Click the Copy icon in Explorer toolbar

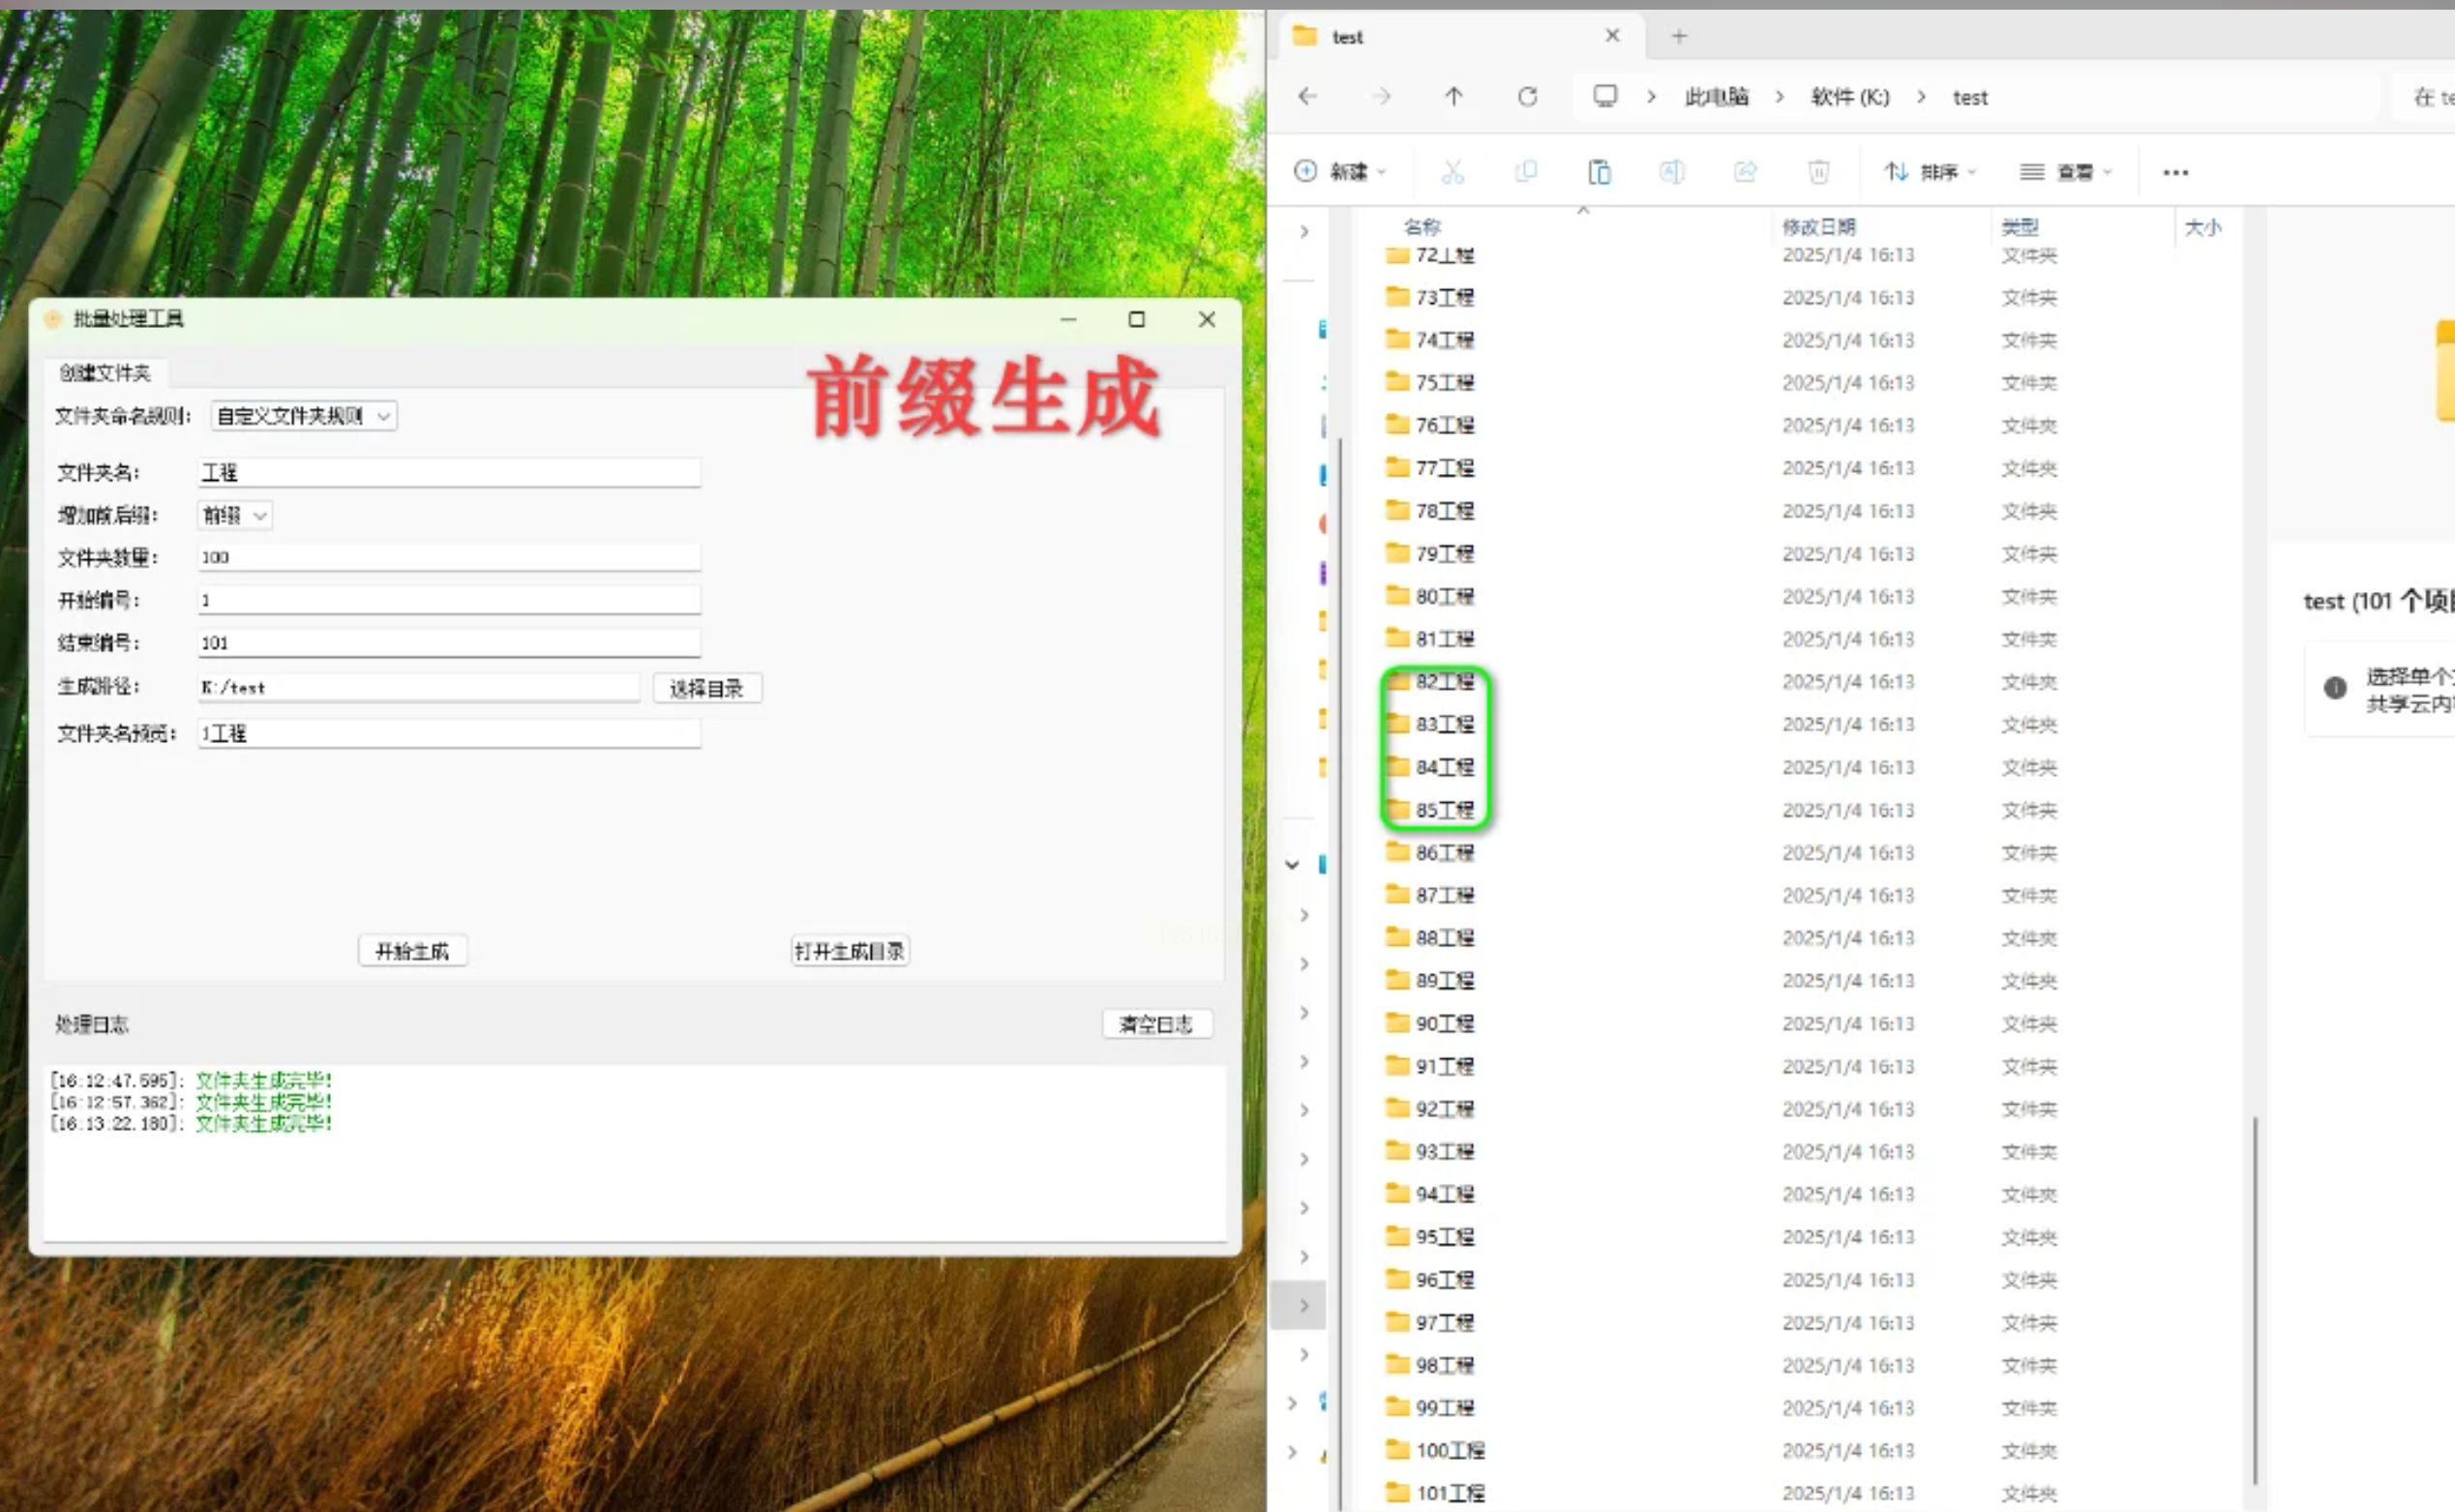1525,172
